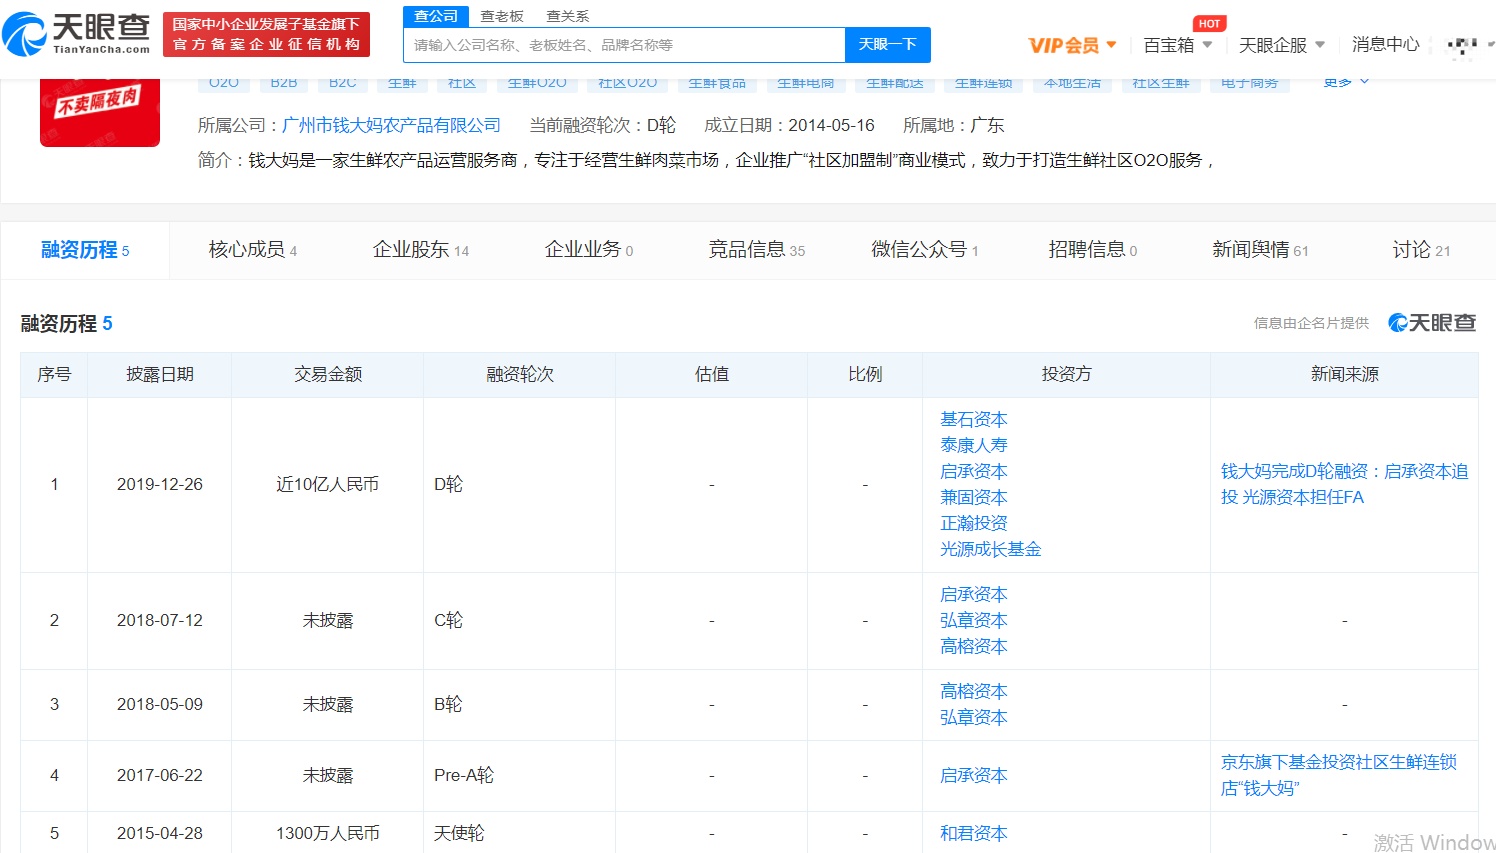Open news link 钱大妈完成D轮融资
The image size is (1496, 853).
(1344, 485)
